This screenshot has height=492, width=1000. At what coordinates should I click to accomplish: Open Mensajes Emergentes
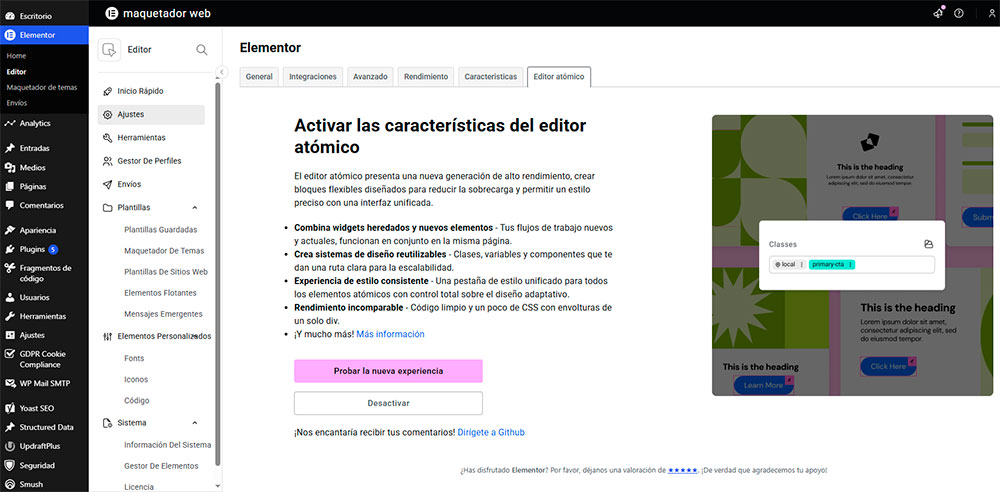pos(163,314)
